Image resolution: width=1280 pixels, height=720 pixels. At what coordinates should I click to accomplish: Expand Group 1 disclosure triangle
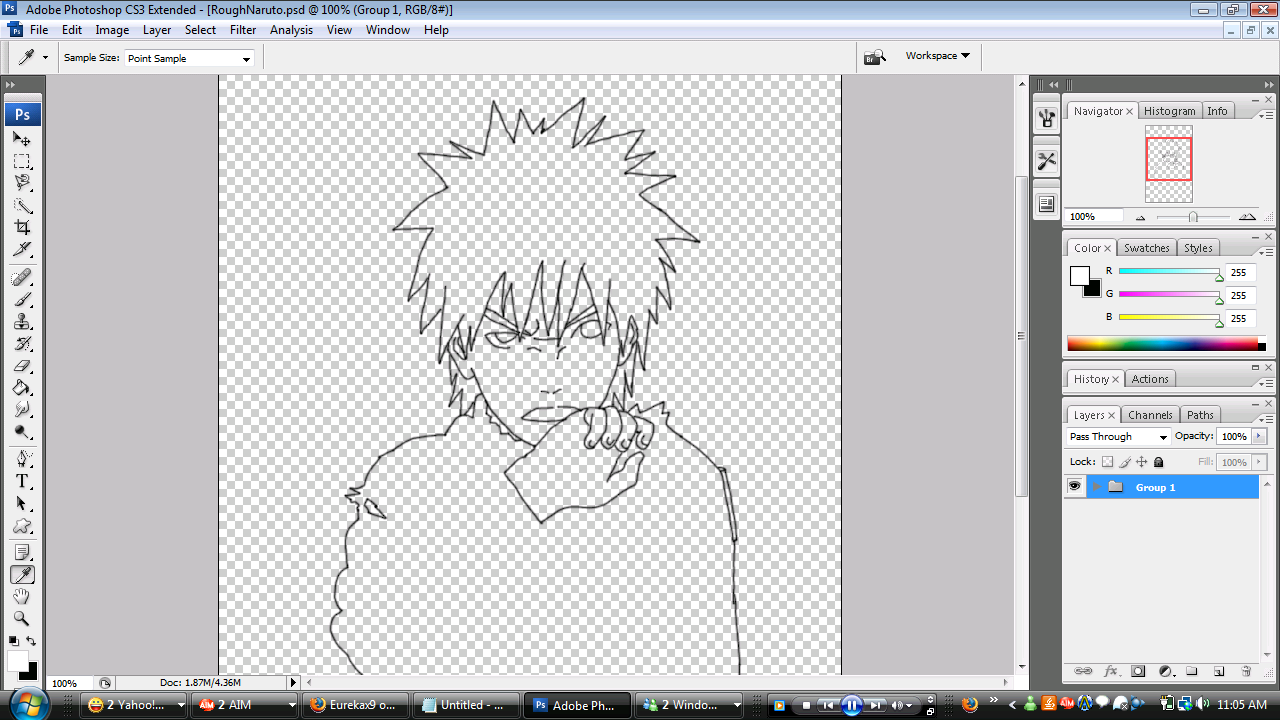(1096, 487)
